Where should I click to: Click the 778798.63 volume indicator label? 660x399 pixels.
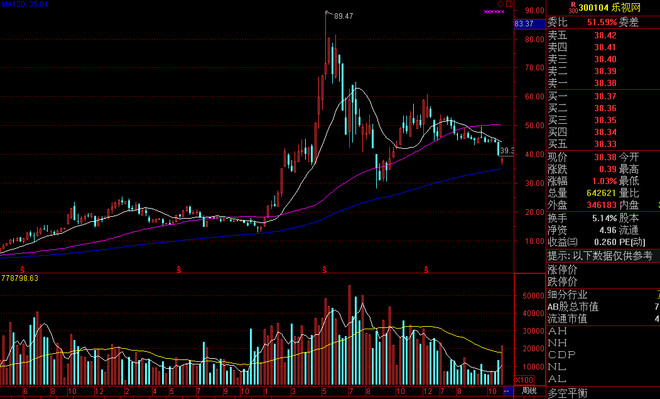click(20, 278)
